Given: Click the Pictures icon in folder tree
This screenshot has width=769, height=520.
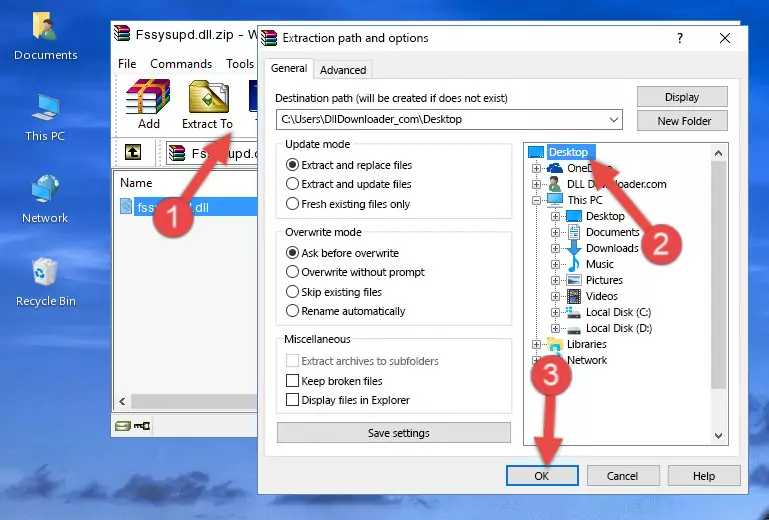Looking at the screenshot, I should (573, 280).
